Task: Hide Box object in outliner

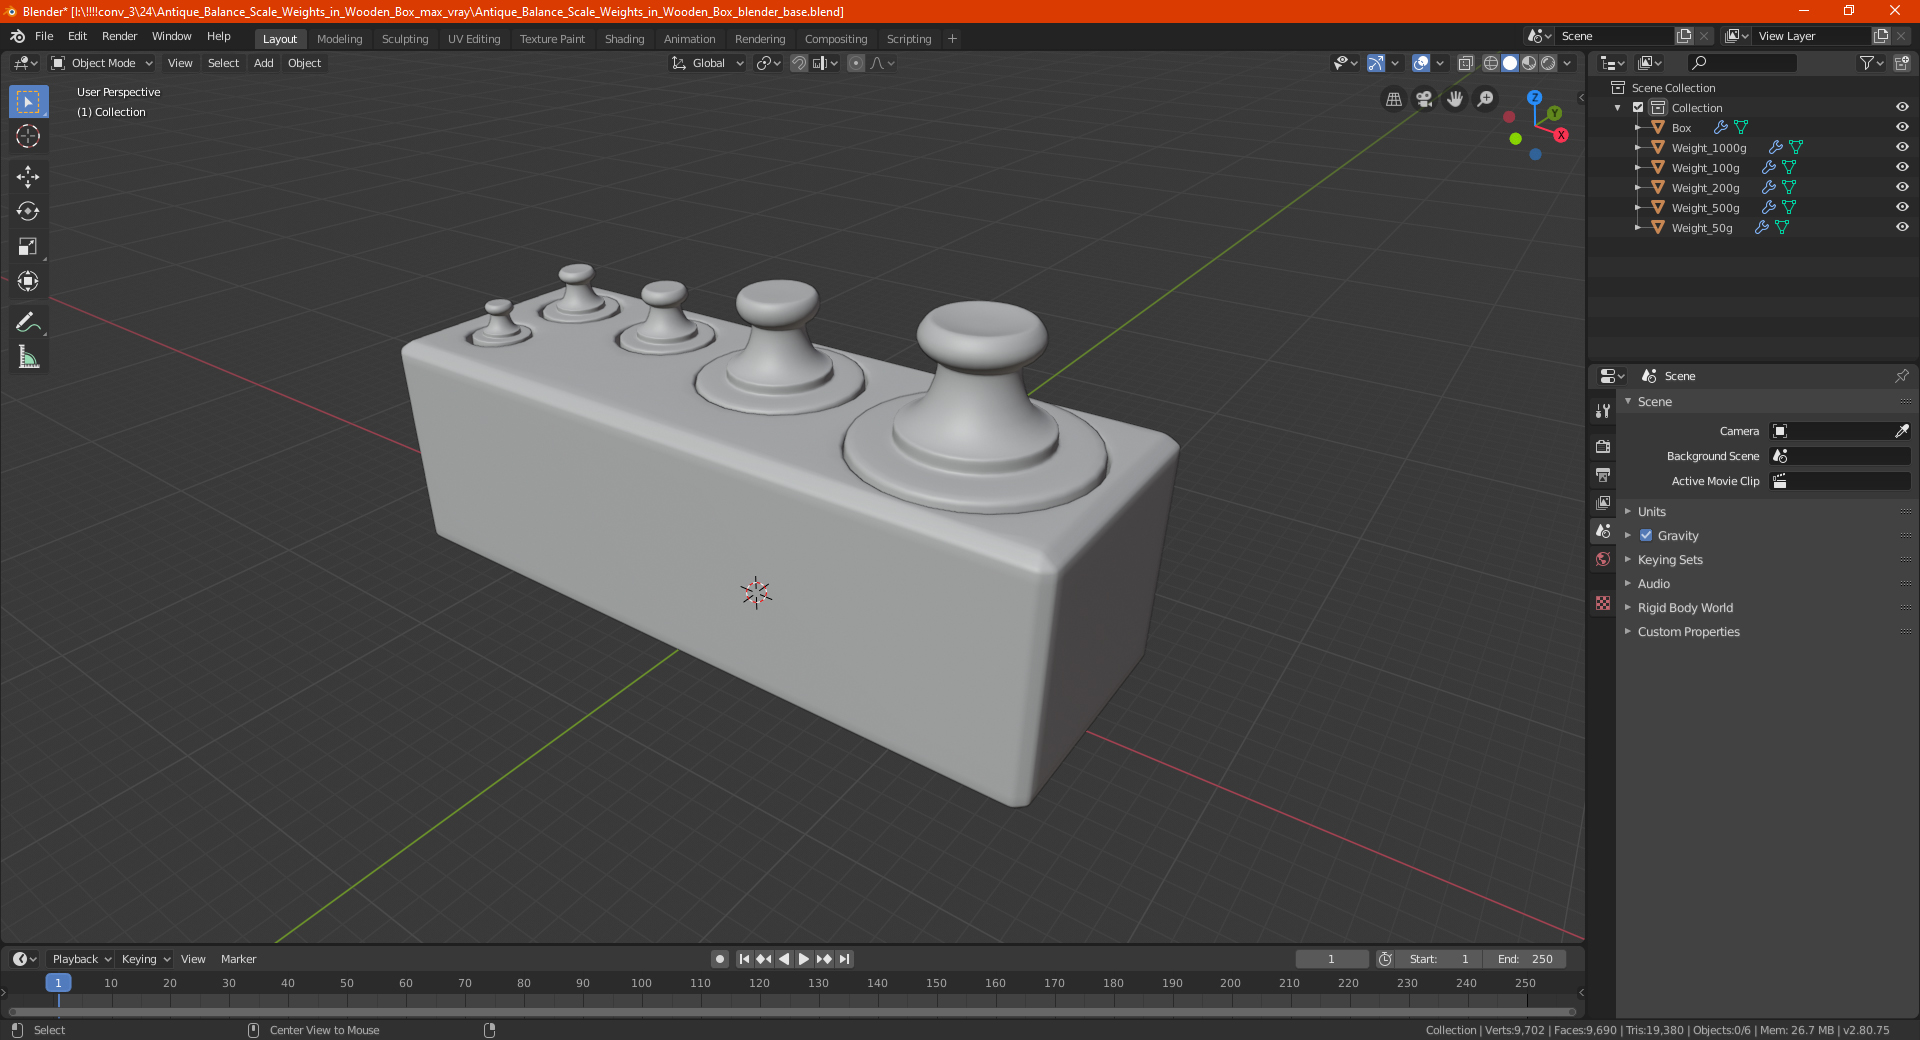Action: point(1902,127)
